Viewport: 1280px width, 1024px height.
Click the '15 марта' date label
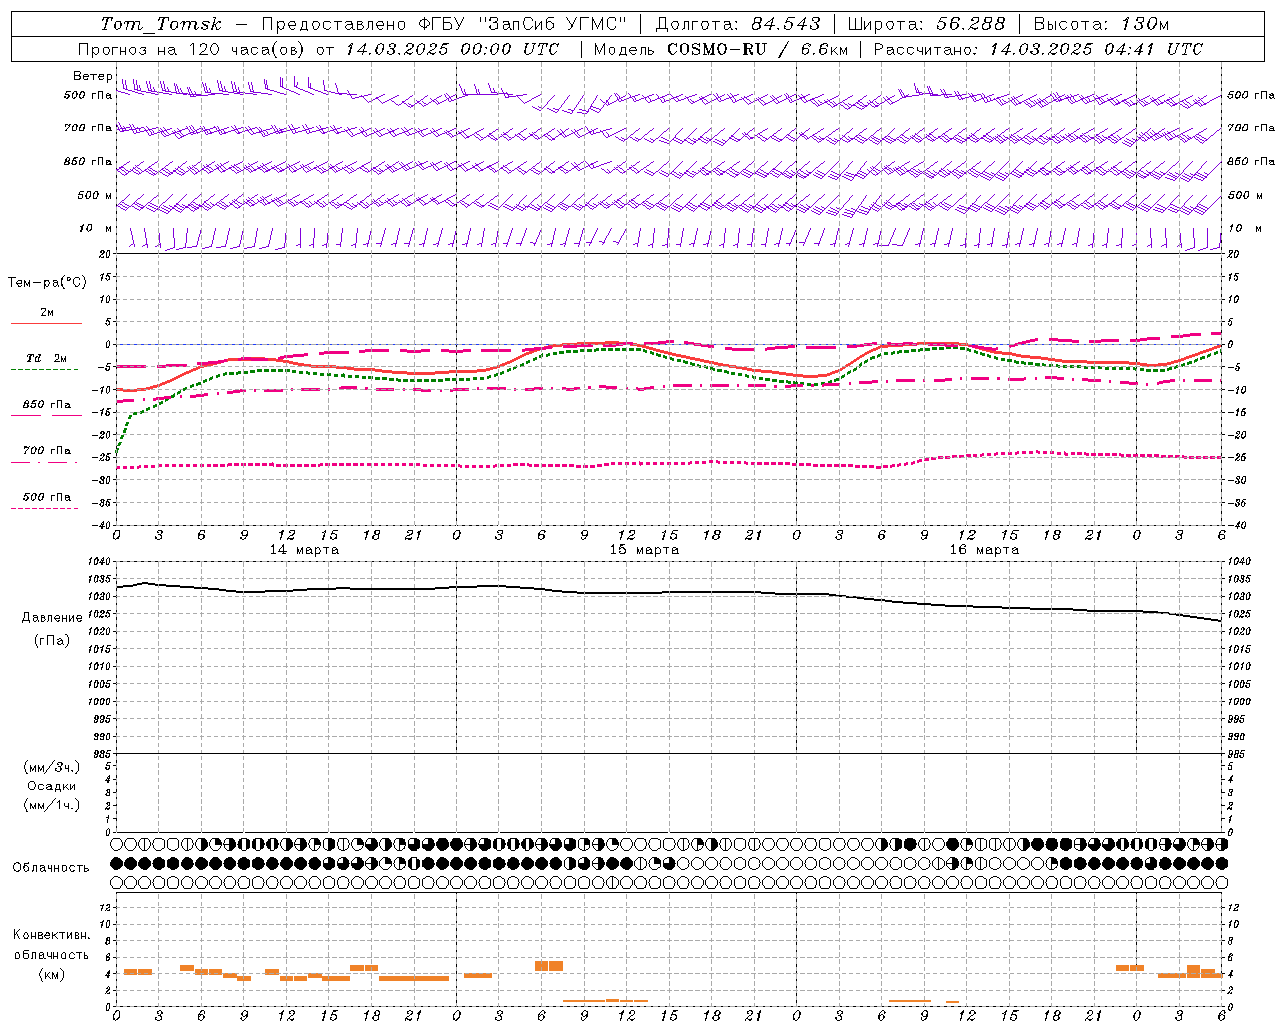tap(645, 550)
